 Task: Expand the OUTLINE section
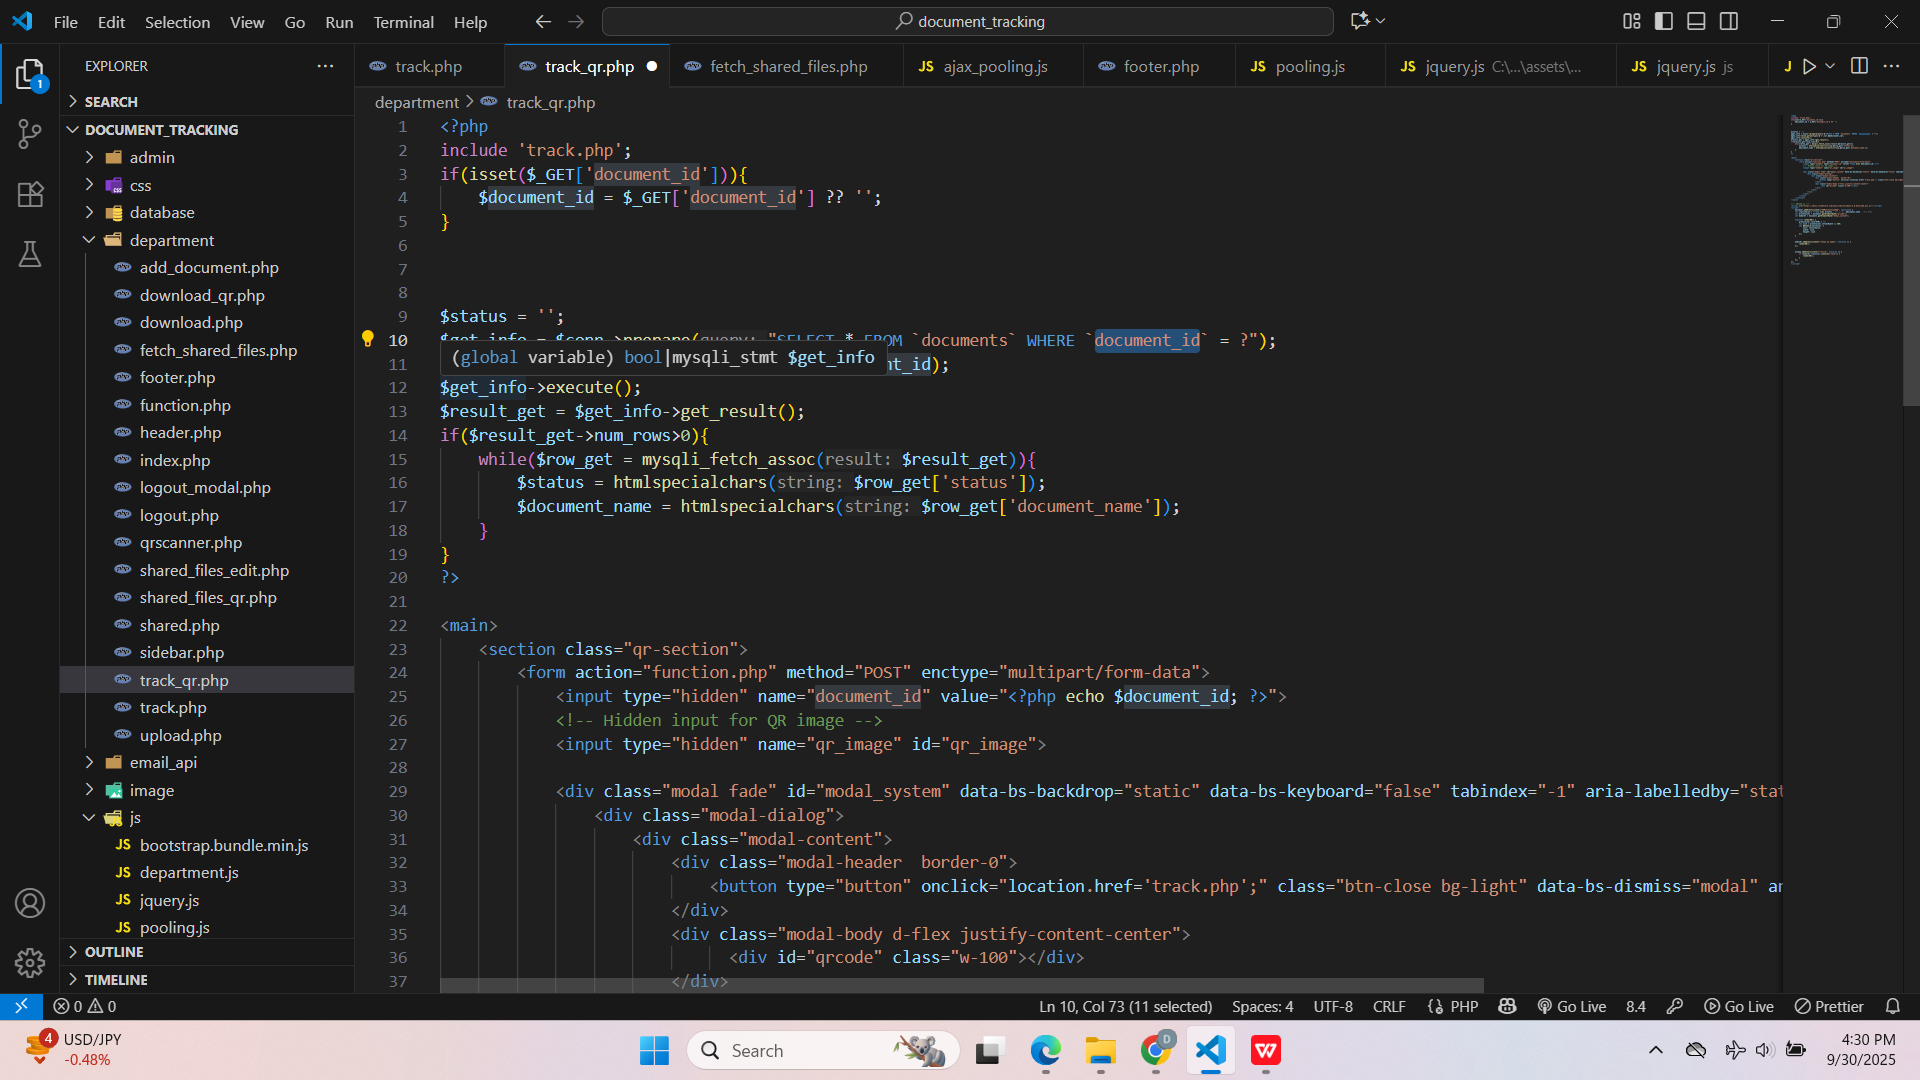[x=114, y=952]
